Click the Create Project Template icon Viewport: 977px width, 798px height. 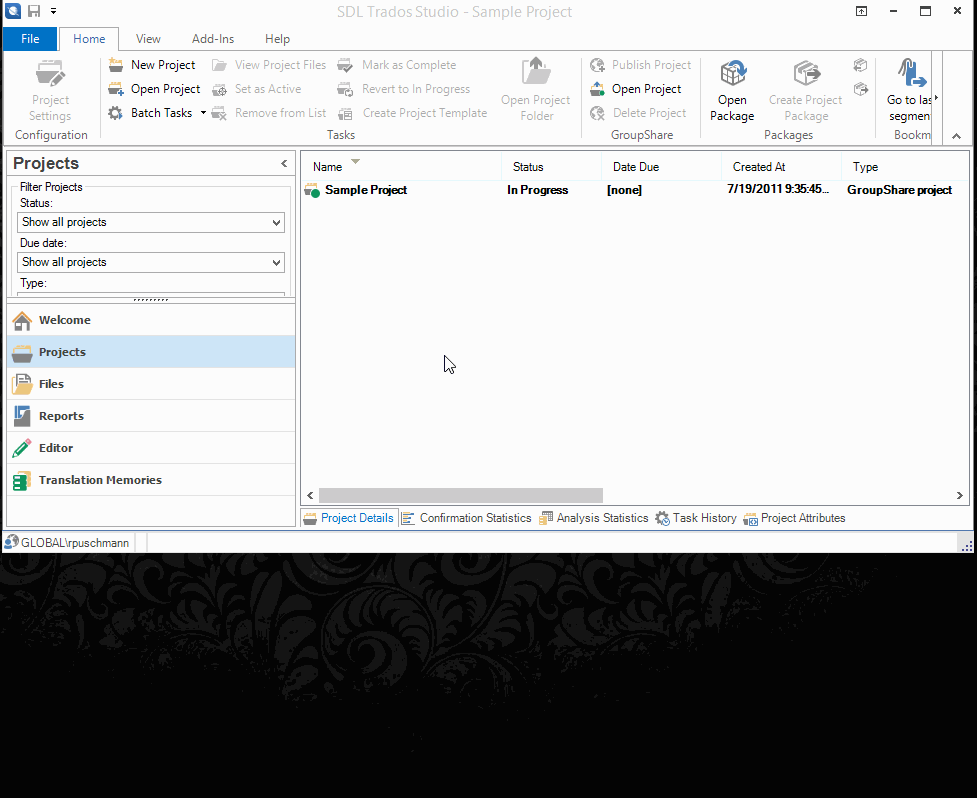coord(345,113)
